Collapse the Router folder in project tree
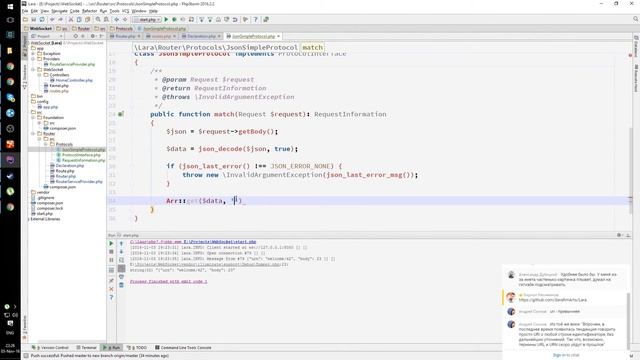640x360 pixels. 33,133
